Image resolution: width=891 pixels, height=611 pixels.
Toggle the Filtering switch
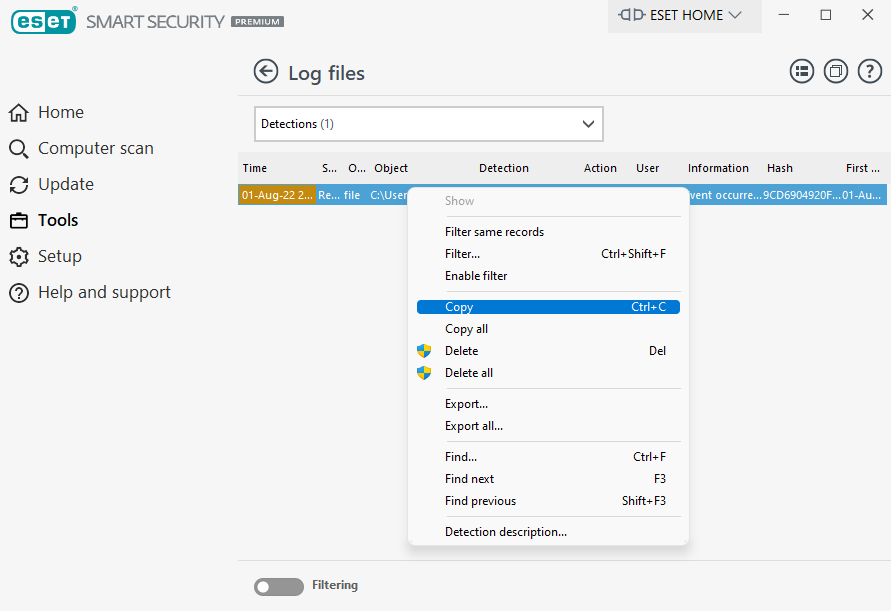279,587
